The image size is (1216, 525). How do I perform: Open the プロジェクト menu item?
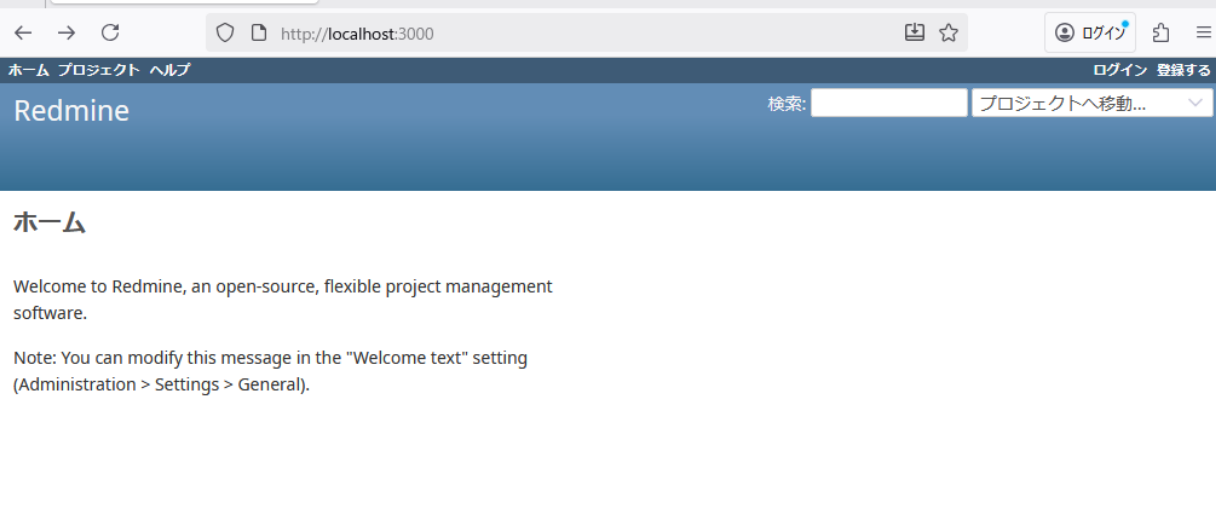98,70
